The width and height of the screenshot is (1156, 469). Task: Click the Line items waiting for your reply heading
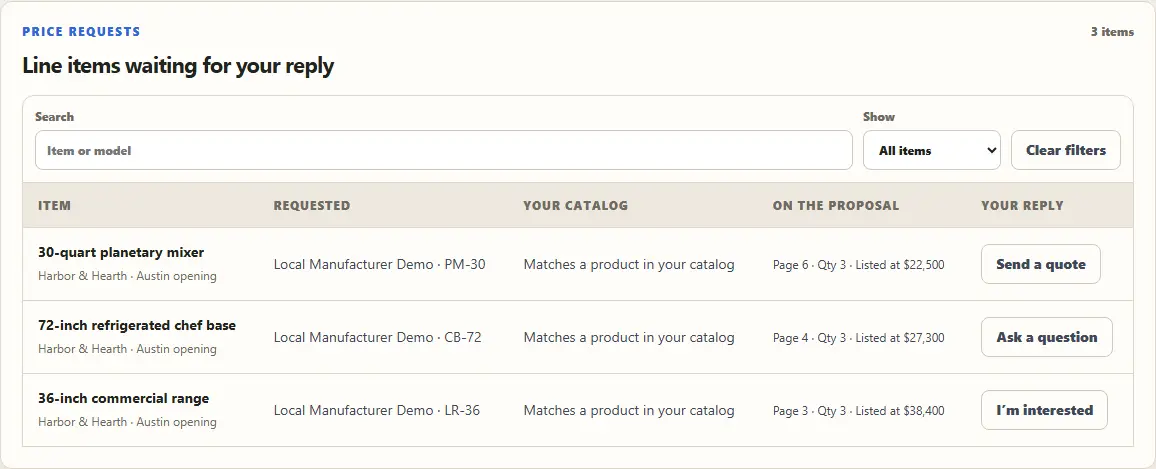pos(178,66)
